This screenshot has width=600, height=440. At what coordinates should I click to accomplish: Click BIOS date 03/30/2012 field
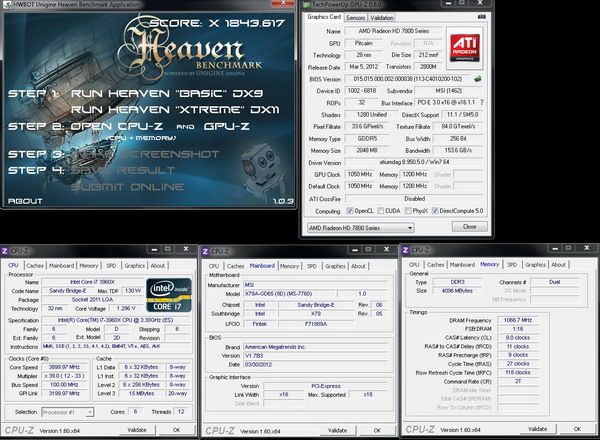pos(316,365)
